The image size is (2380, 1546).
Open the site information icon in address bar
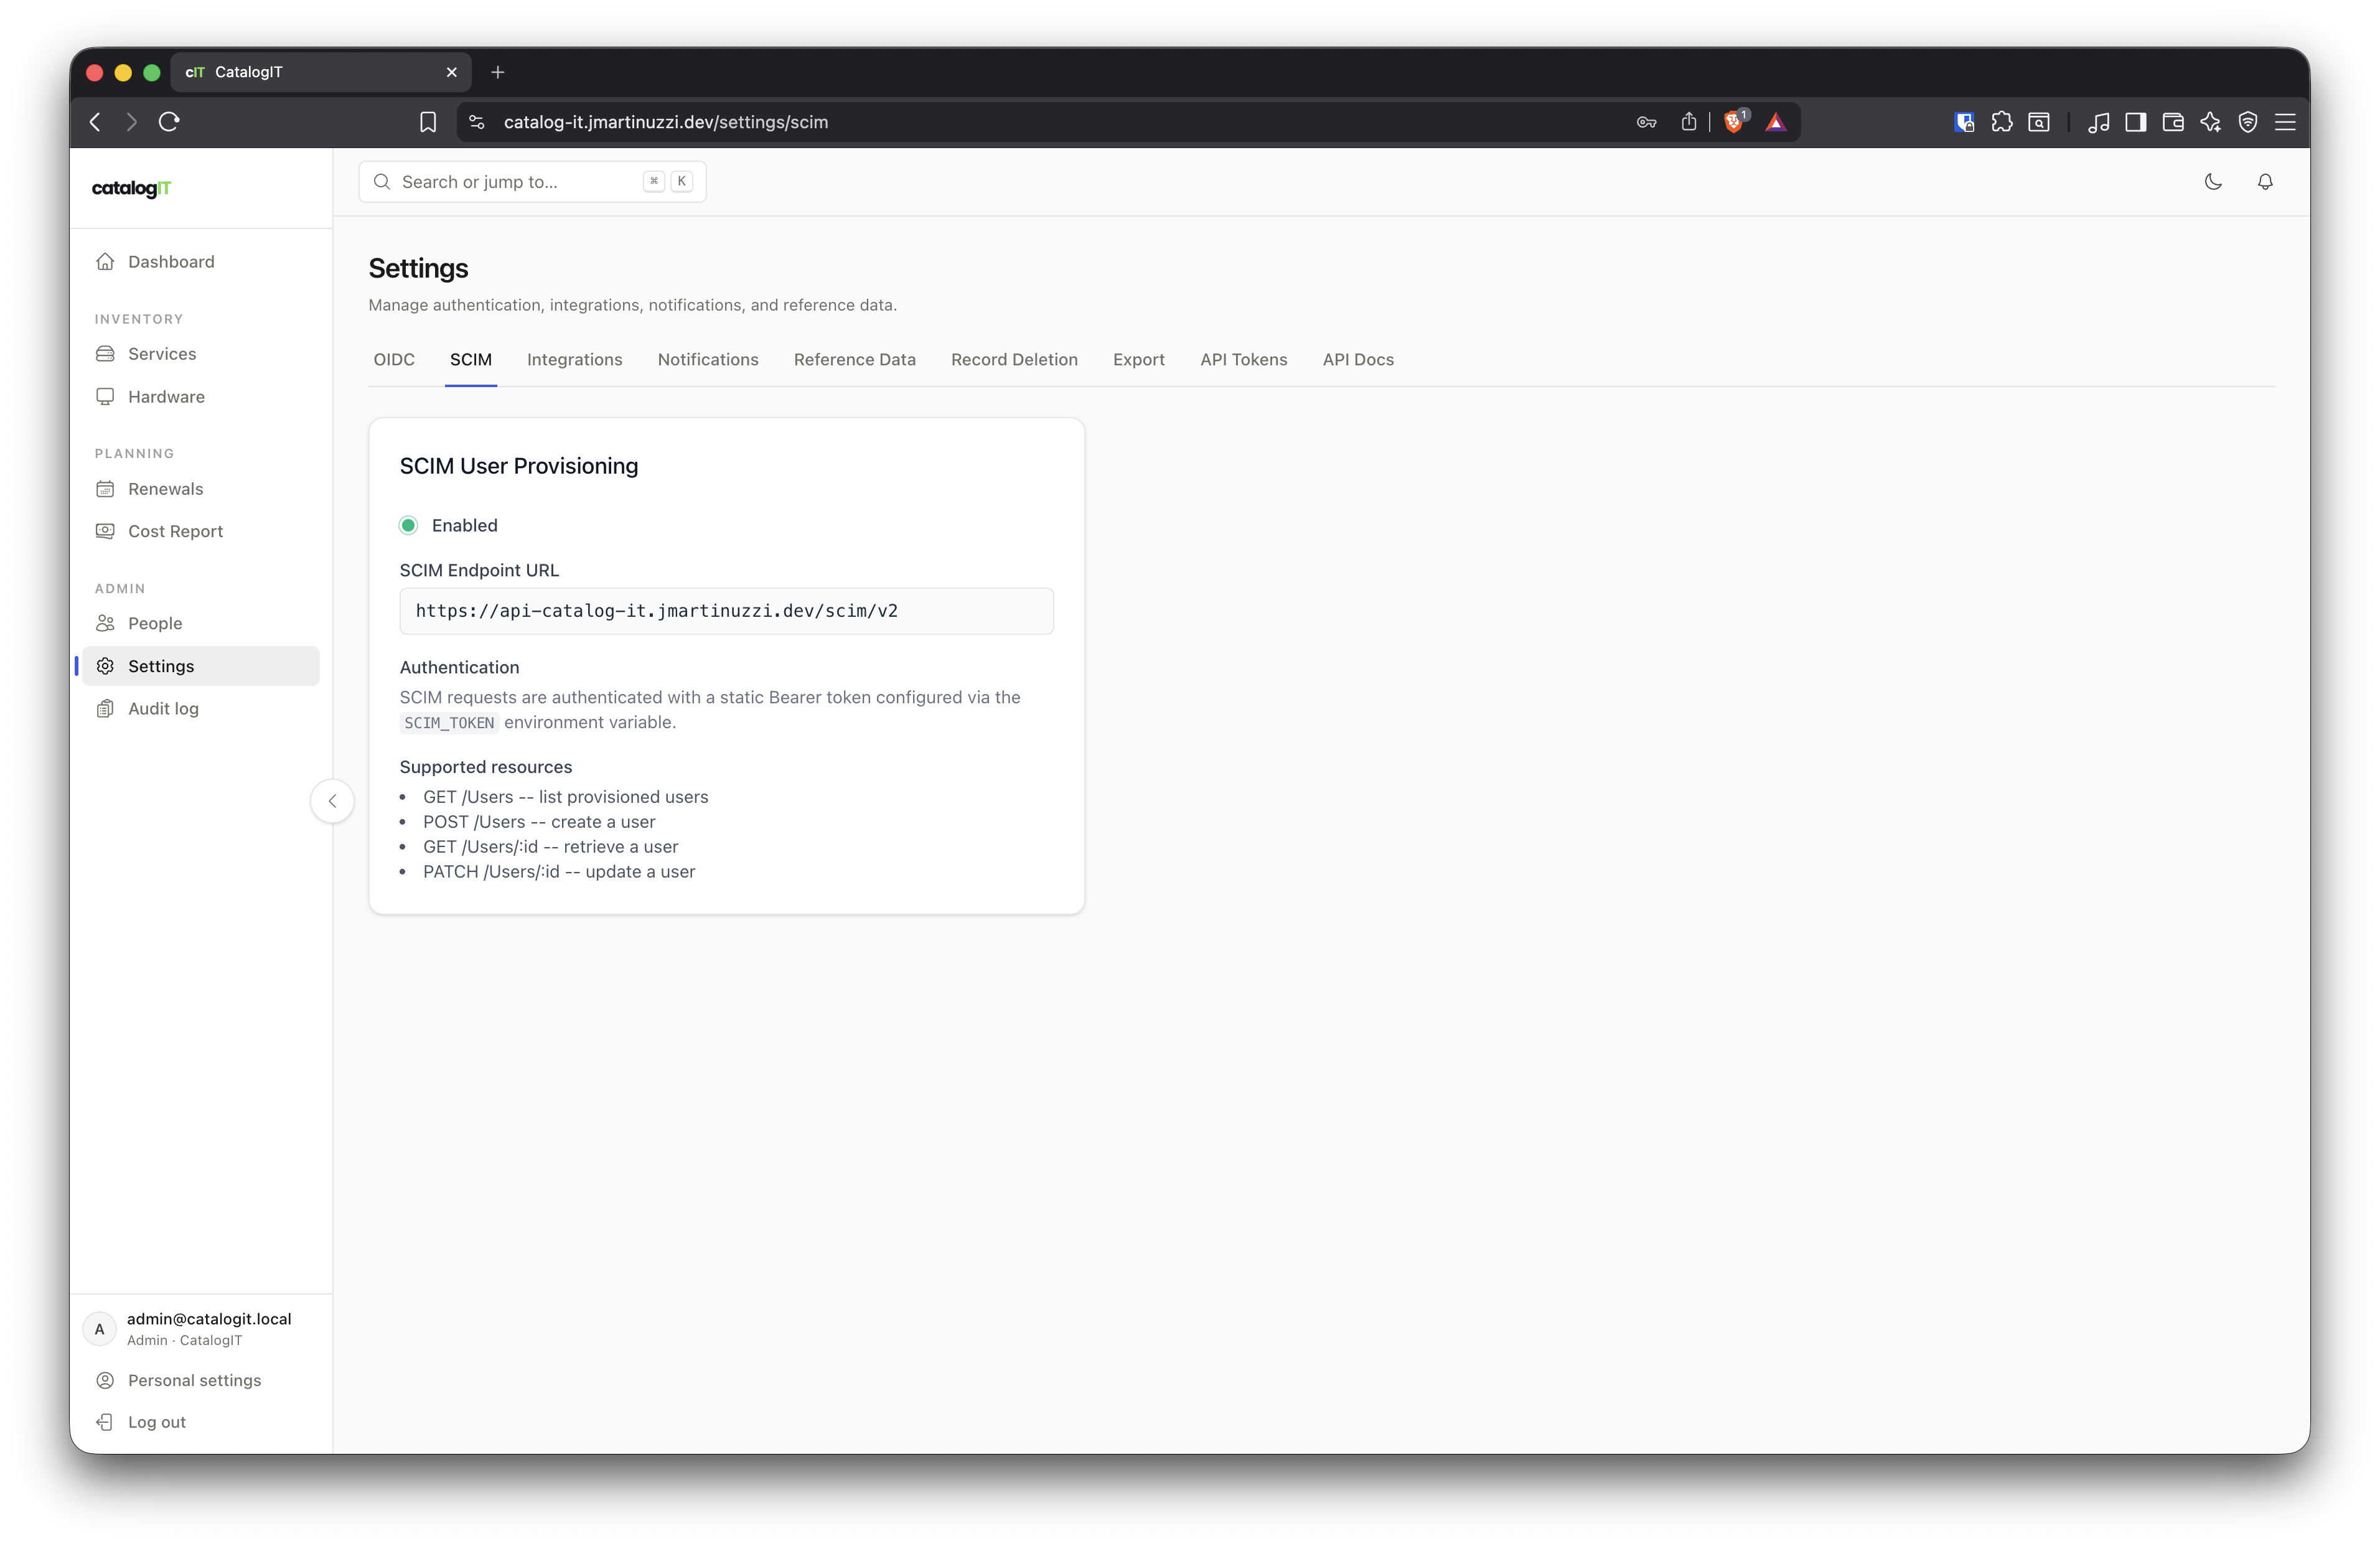477,122
